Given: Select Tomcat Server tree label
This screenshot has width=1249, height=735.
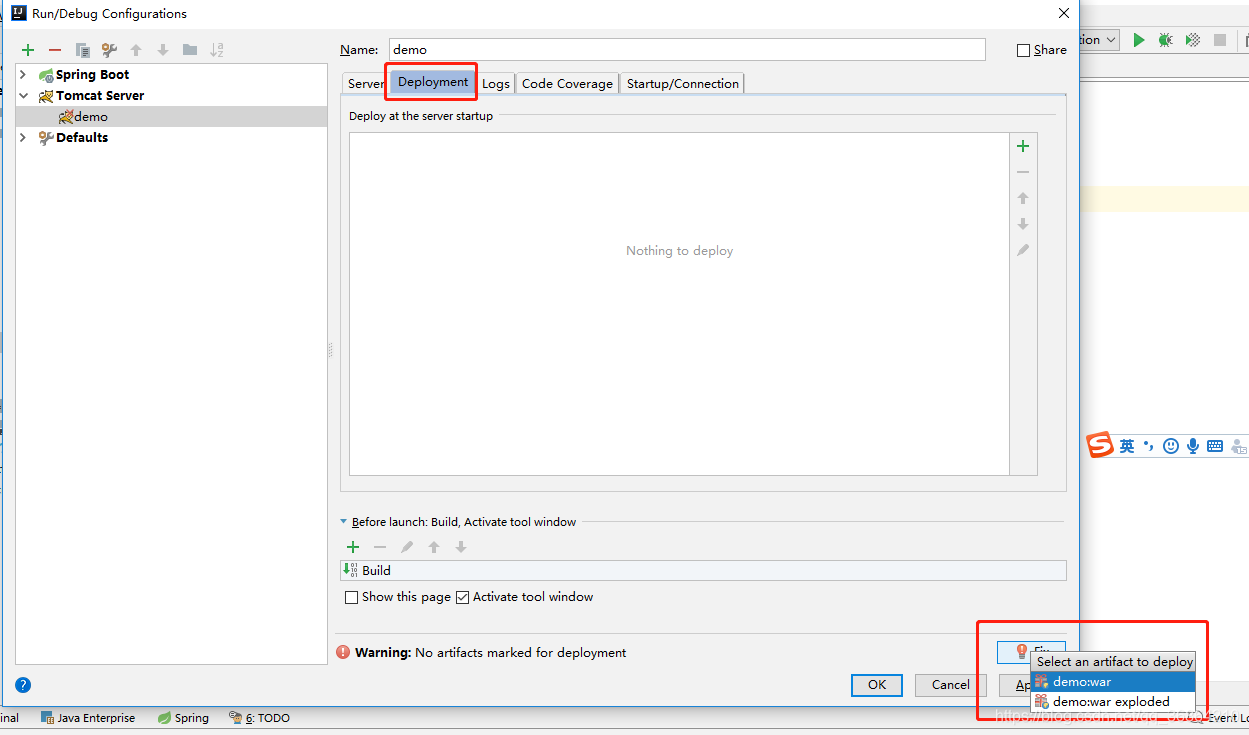Looking at the screenshot, I should tap(100, 96).
